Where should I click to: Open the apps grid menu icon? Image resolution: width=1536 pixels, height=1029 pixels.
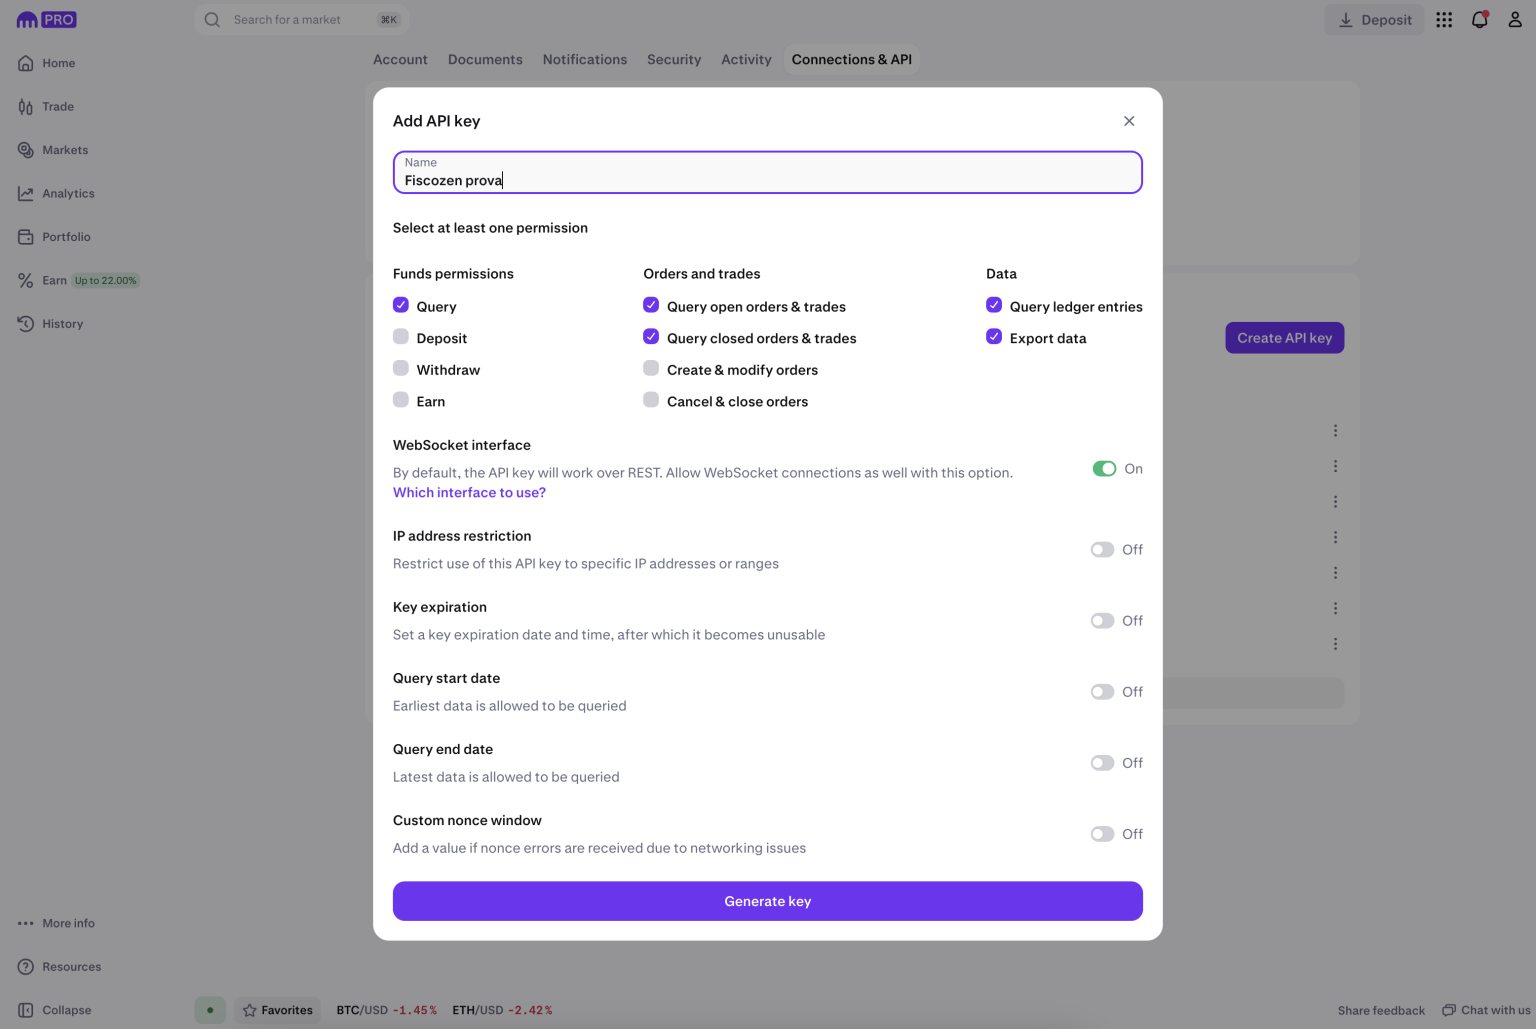(x=1444, y=20)
